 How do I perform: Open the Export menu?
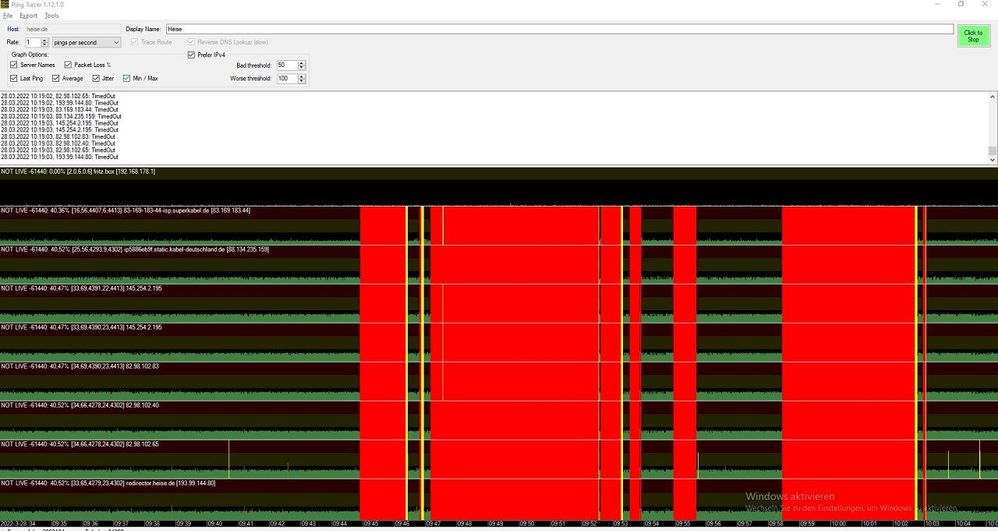29,15
